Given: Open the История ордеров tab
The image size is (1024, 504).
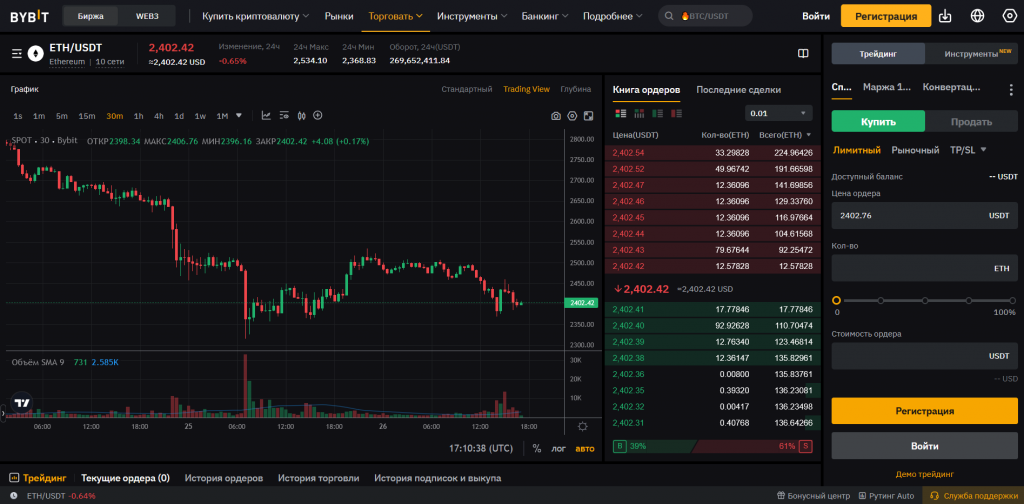Looking at the screenshot, I should 223,478.
